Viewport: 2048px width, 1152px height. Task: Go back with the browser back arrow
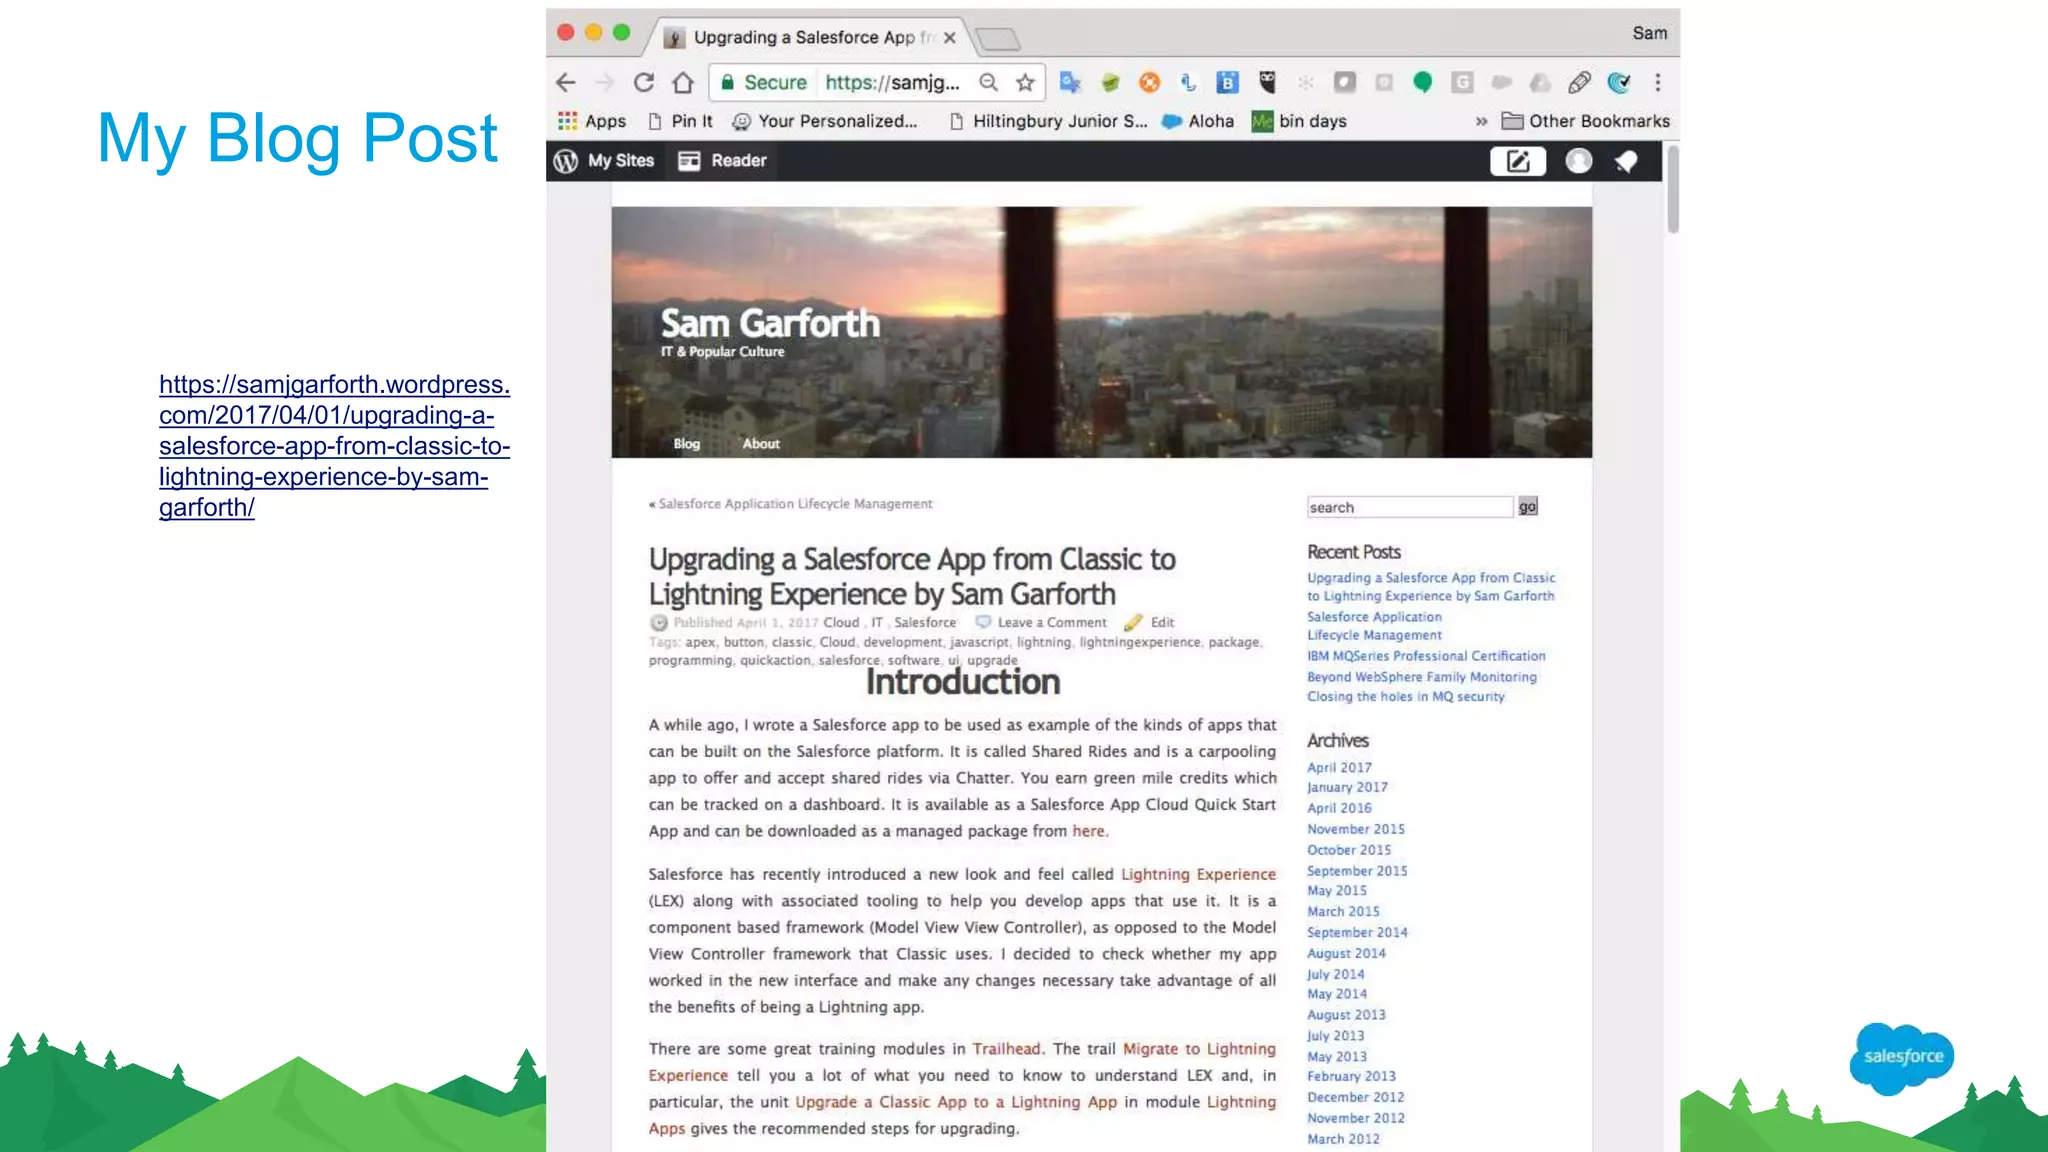pyautogui.click(x=566, y=83)
